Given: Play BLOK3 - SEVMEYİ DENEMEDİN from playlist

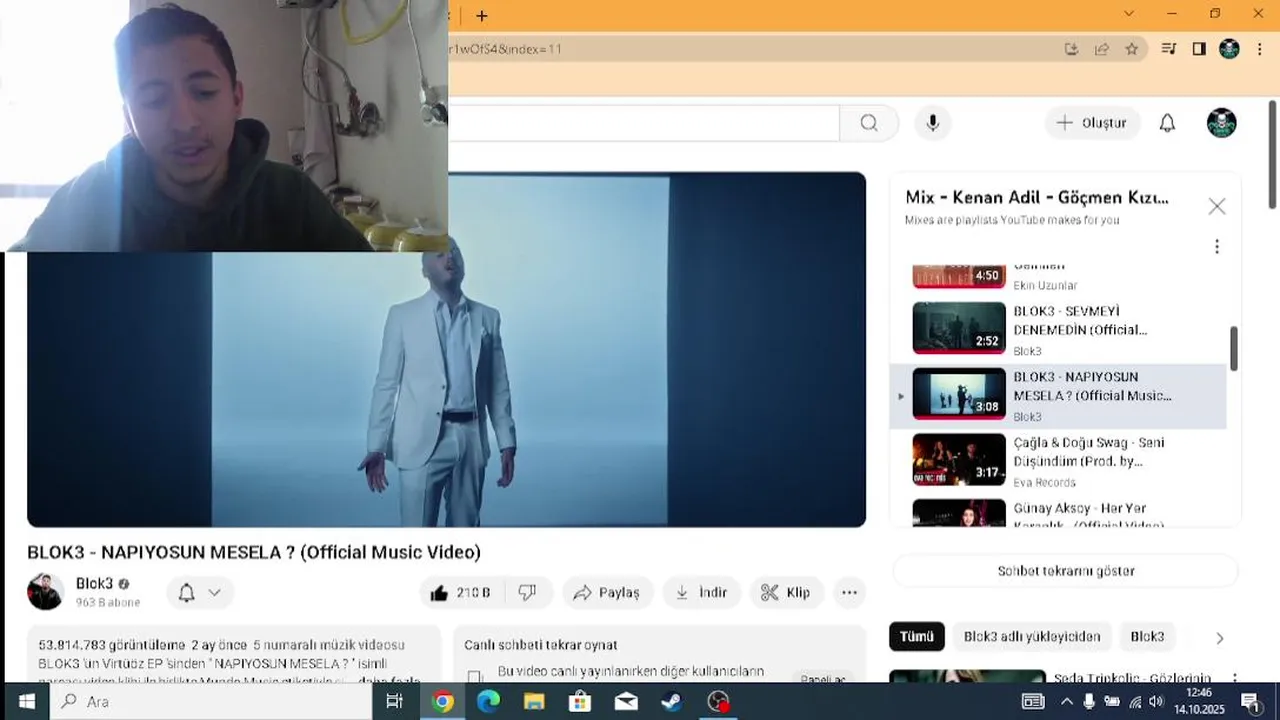Looking at the screenshot, I should pos(1058,330).
